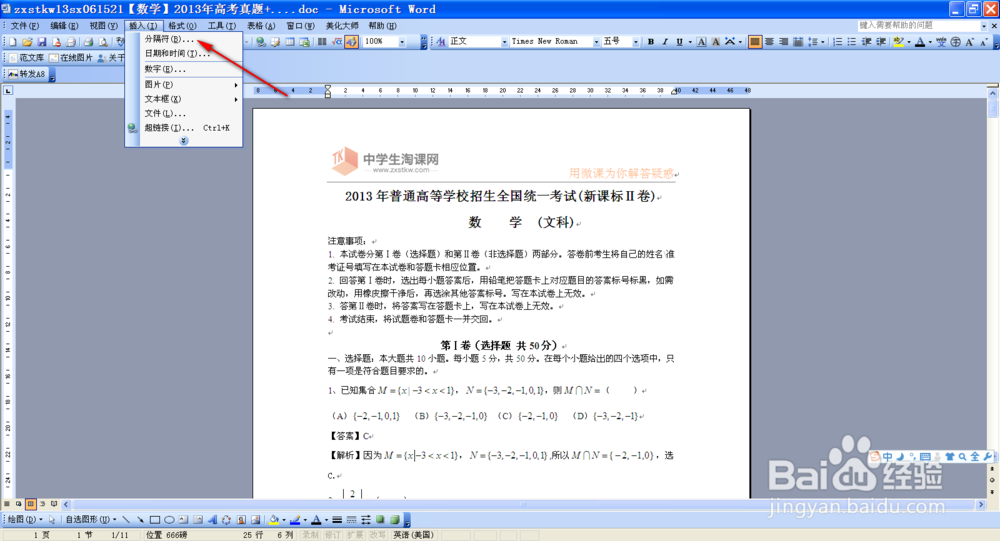This screenshot has height=541, width=1000.
Task: Decrease paragraph indent
Action: [867, 41]
